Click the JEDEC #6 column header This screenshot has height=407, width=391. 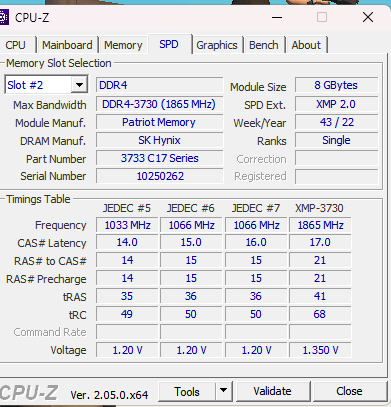191,208
